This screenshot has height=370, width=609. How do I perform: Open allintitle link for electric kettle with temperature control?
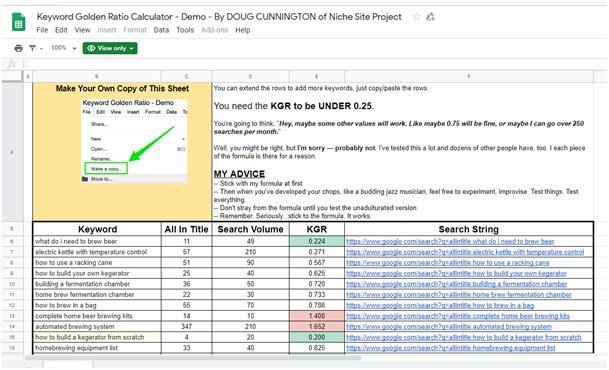pos(465,252)
